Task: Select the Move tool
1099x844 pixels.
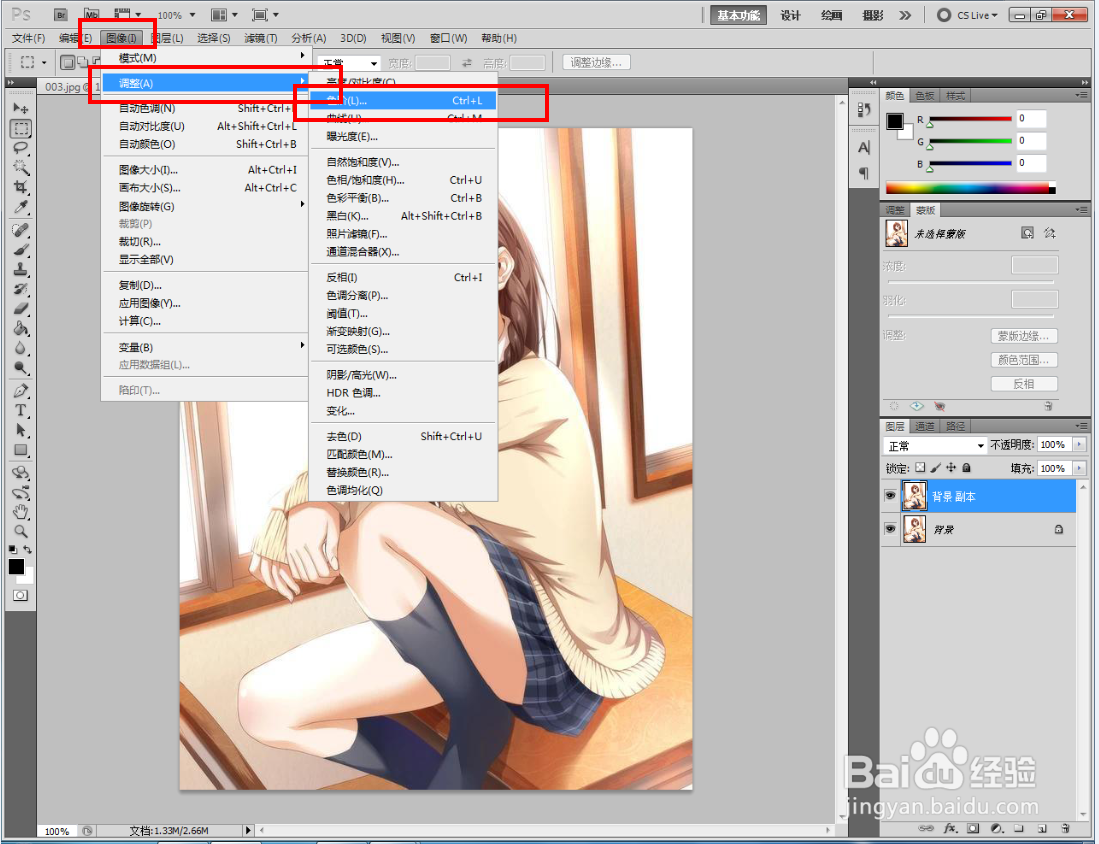Action: tap(21, 109)
